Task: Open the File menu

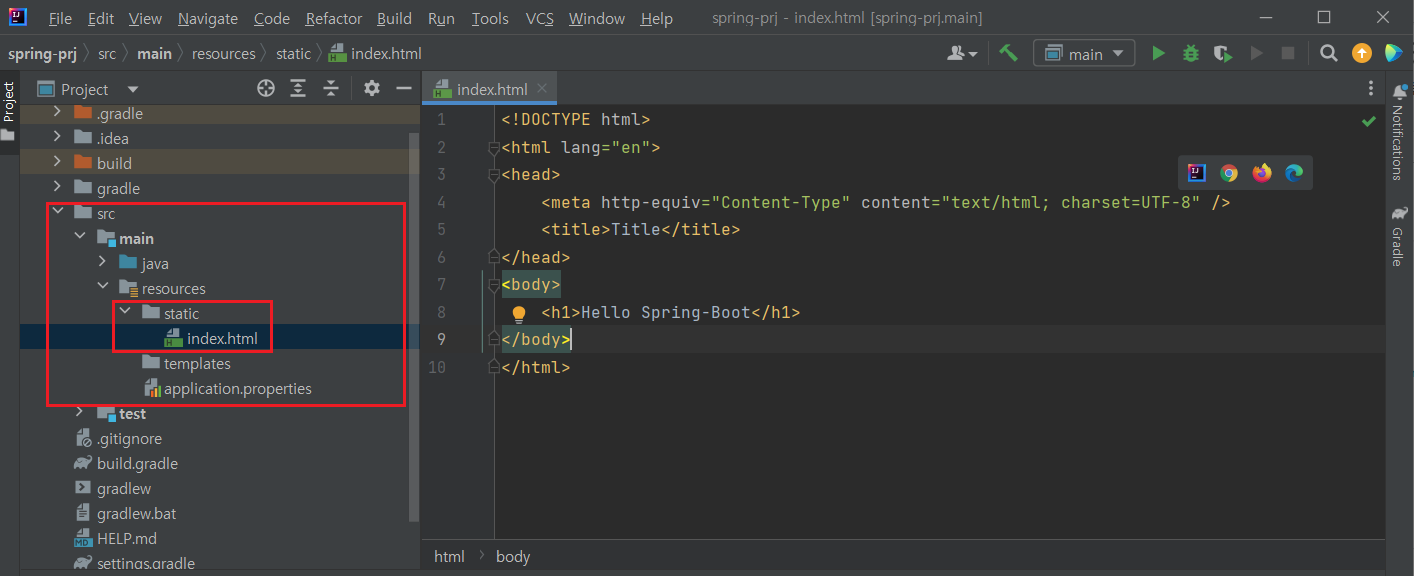Action: tap(59, 19)
